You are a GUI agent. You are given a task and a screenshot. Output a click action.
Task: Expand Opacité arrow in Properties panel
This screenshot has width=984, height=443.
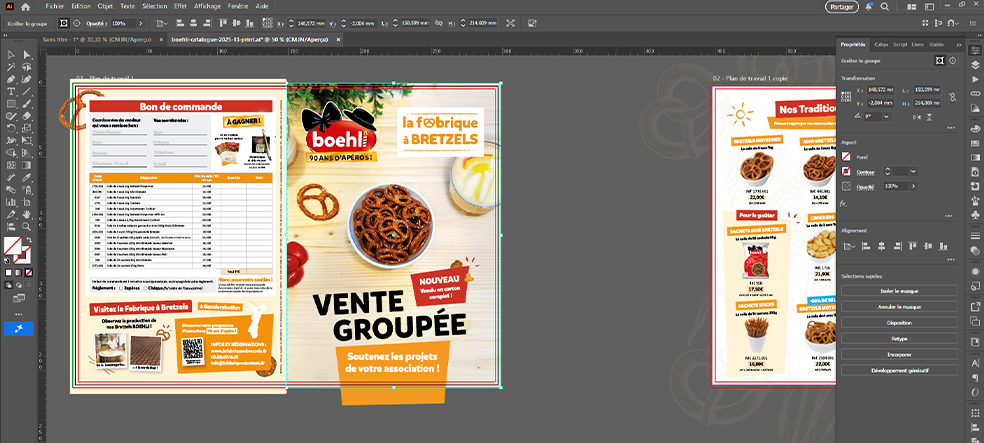[913, 186]
